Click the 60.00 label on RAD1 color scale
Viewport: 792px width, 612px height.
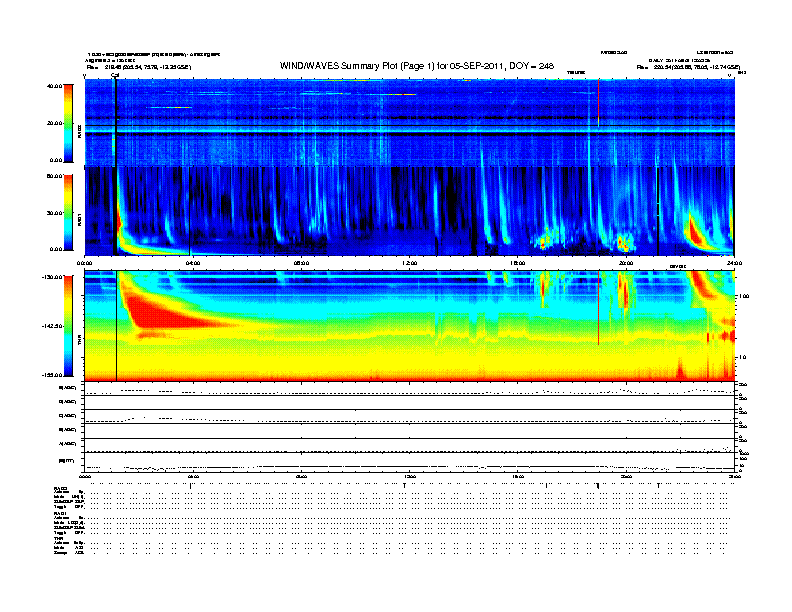pyautogui.click(x=54, y=176)
